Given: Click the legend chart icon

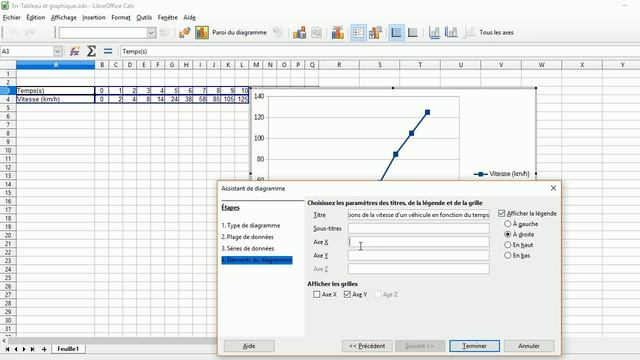Looking at the screenshot, I should click(x=375, y=33).
